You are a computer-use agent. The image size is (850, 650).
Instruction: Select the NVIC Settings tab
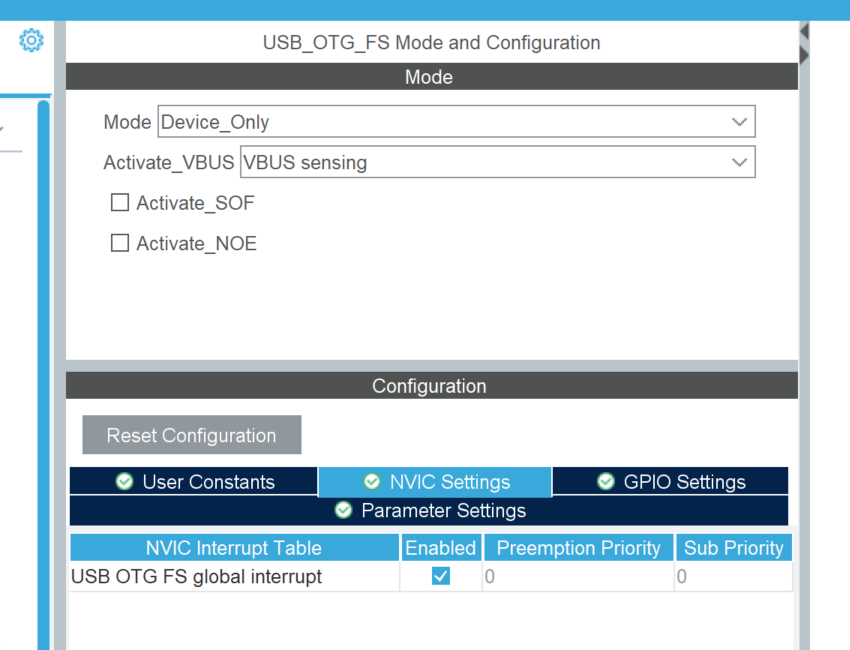(435, 482)
